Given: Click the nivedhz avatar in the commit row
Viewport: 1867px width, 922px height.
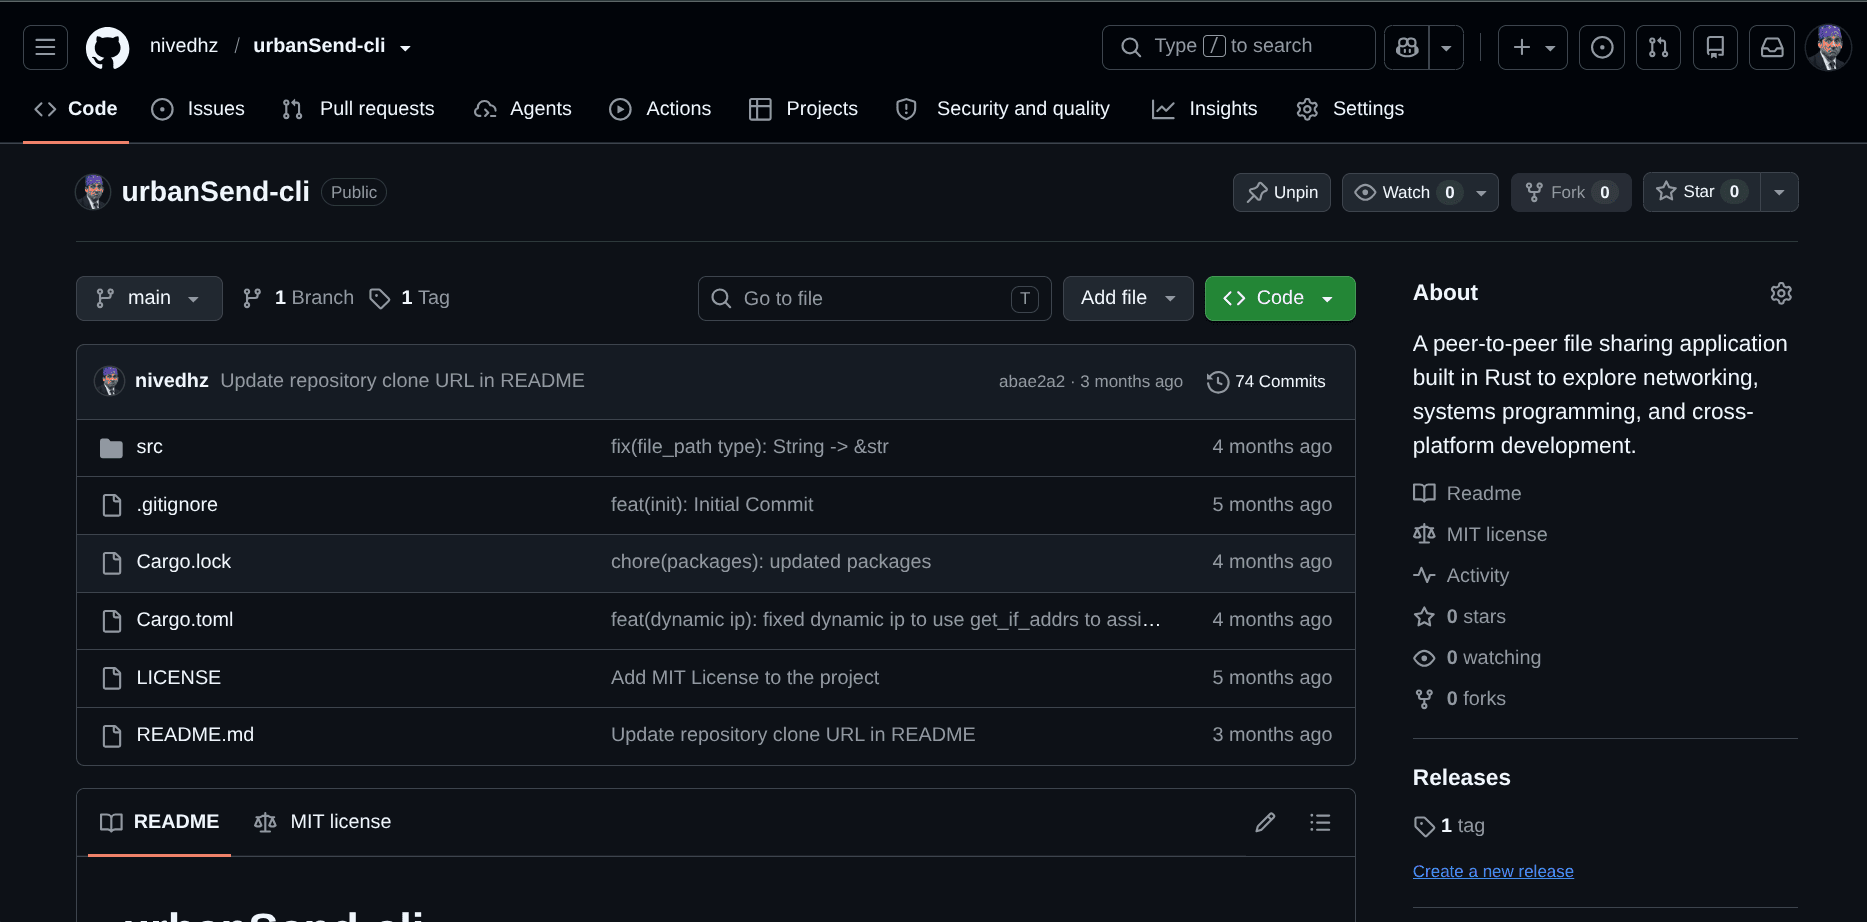Looking at the screenshot, I should tap(110, 381).
